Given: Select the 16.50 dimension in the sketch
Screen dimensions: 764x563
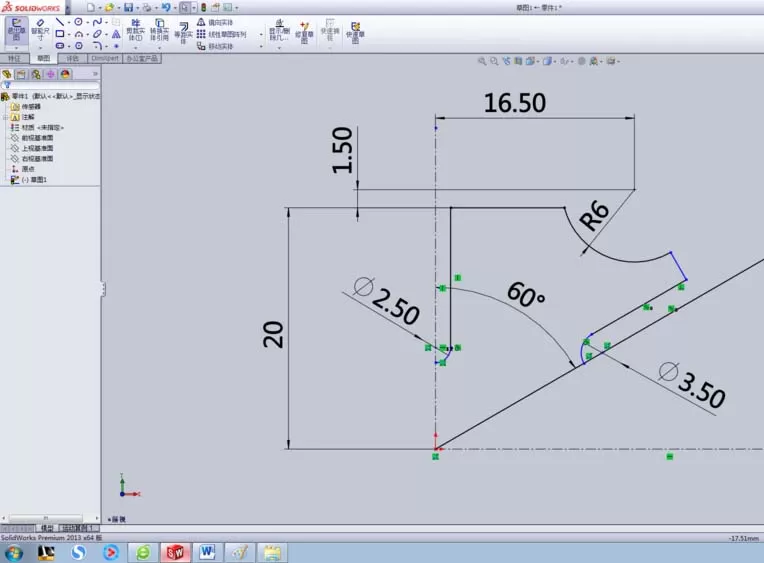Looking at the screenshot, I should (x=515, y=103).
